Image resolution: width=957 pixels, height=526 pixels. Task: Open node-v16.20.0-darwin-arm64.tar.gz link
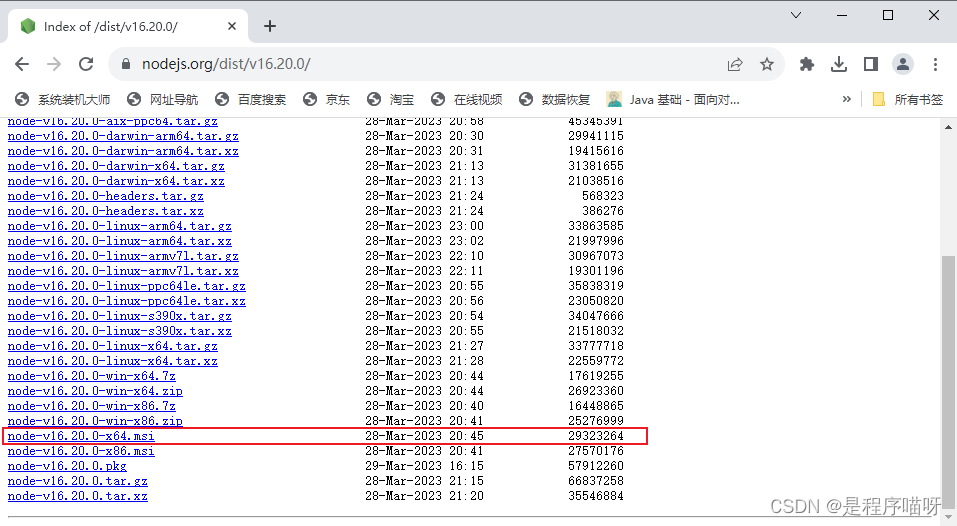click(123, 136)
